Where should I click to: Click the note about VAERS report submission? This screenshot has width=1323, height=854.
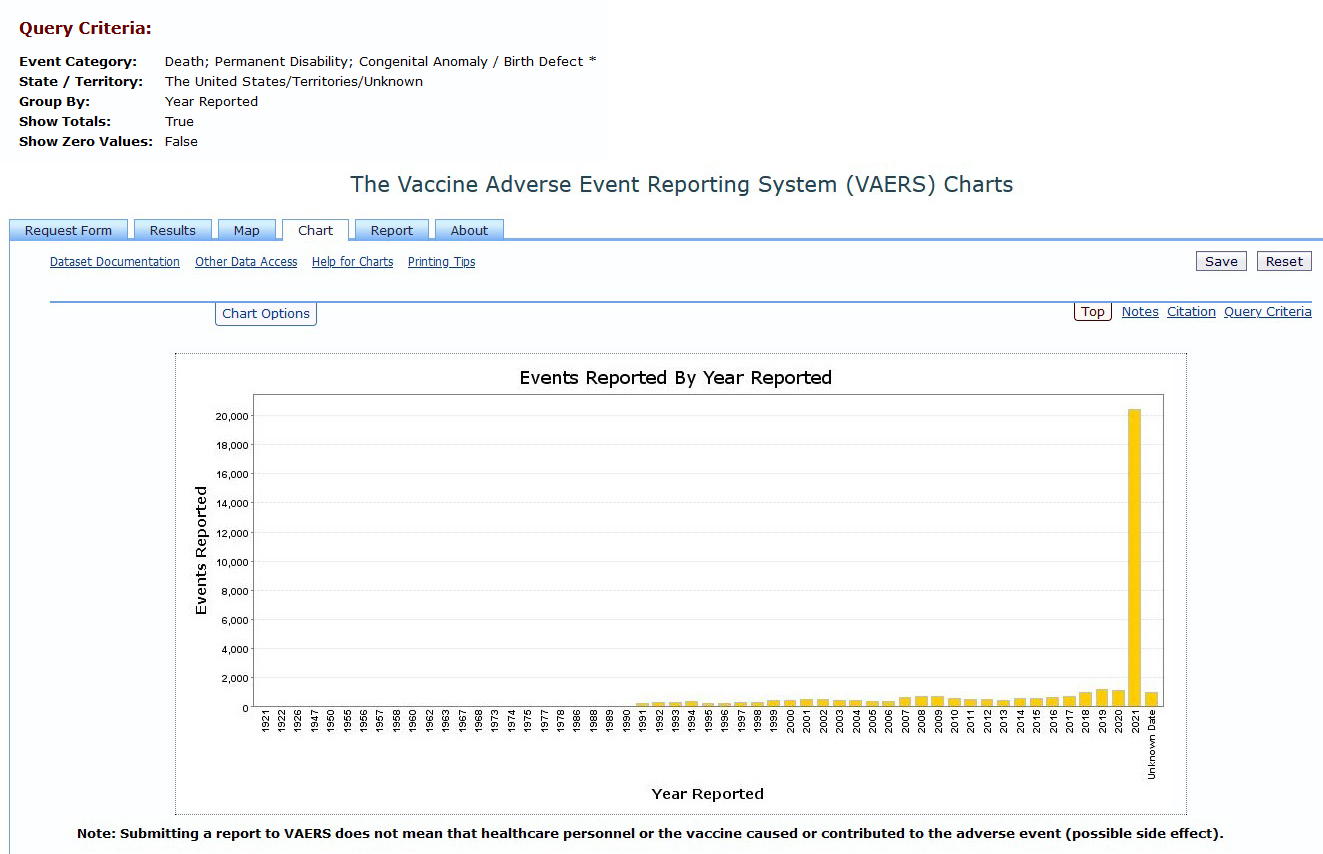(650, 833)
